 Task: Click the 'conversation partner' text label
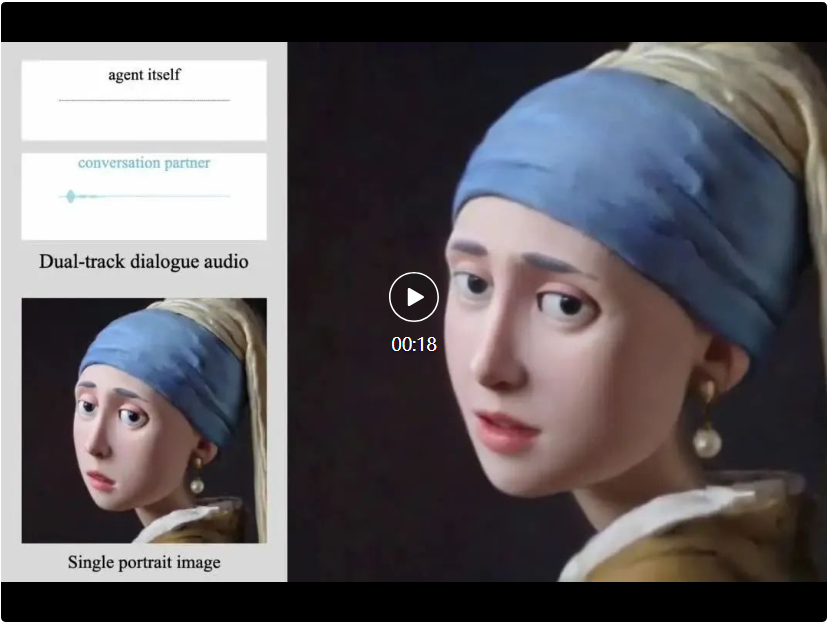[x=144, y=163]
